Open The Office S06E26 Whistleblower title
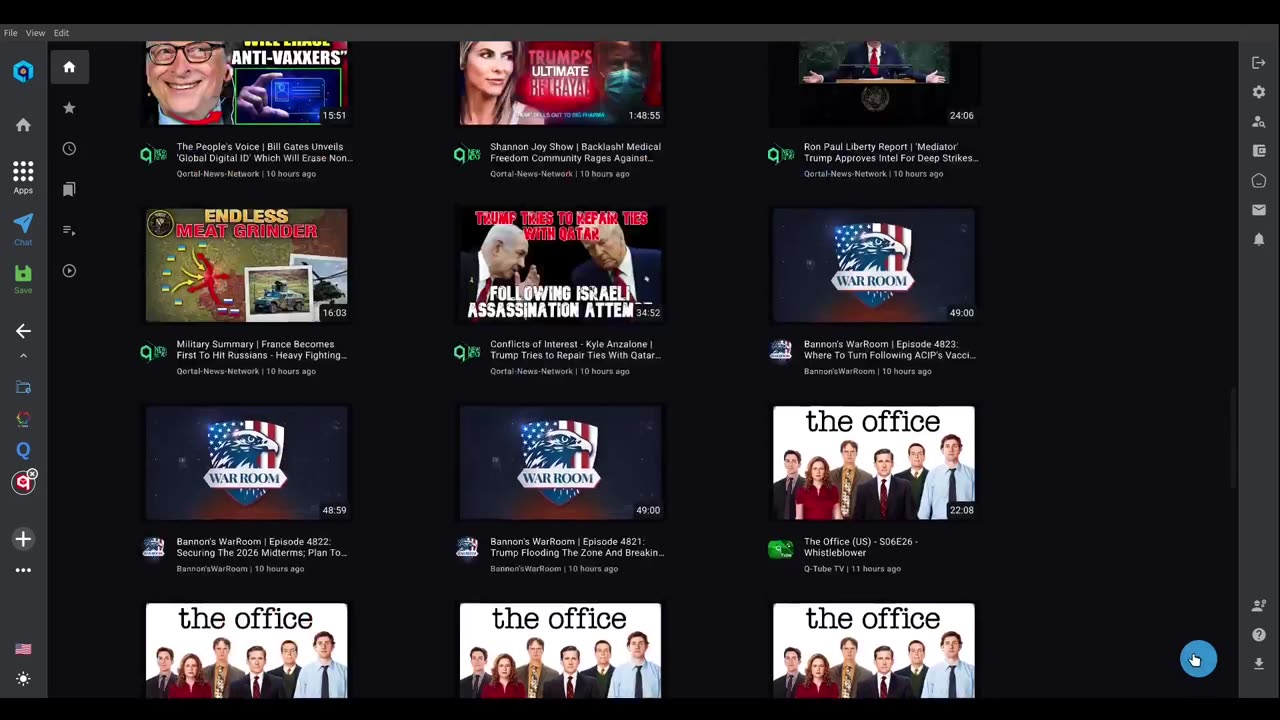1280x720 pixels. pyautogui.click(x=861, y=547)
